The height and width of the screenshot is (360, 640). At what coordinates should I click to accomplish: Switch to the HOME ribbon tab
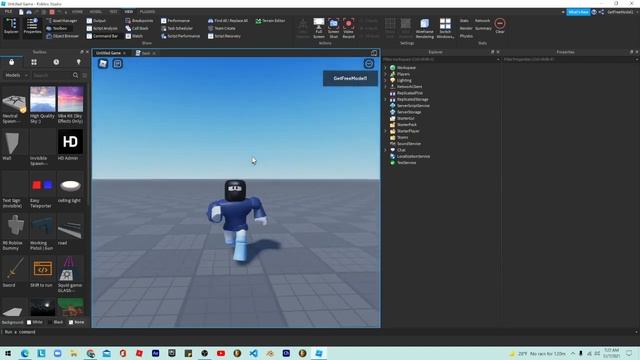77,12
